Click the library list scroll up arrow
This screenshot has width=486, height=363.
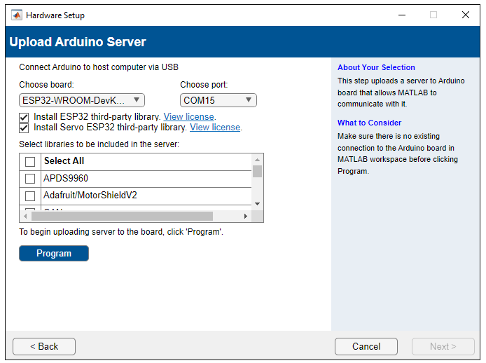(x=257, y=160)
